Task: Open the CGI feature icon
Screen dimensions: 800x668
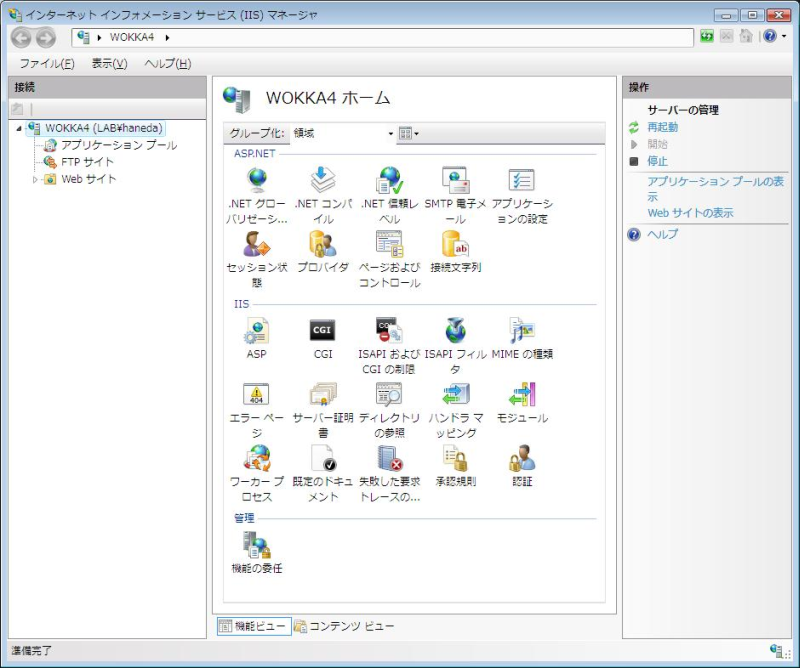Action: click(323, 330)
